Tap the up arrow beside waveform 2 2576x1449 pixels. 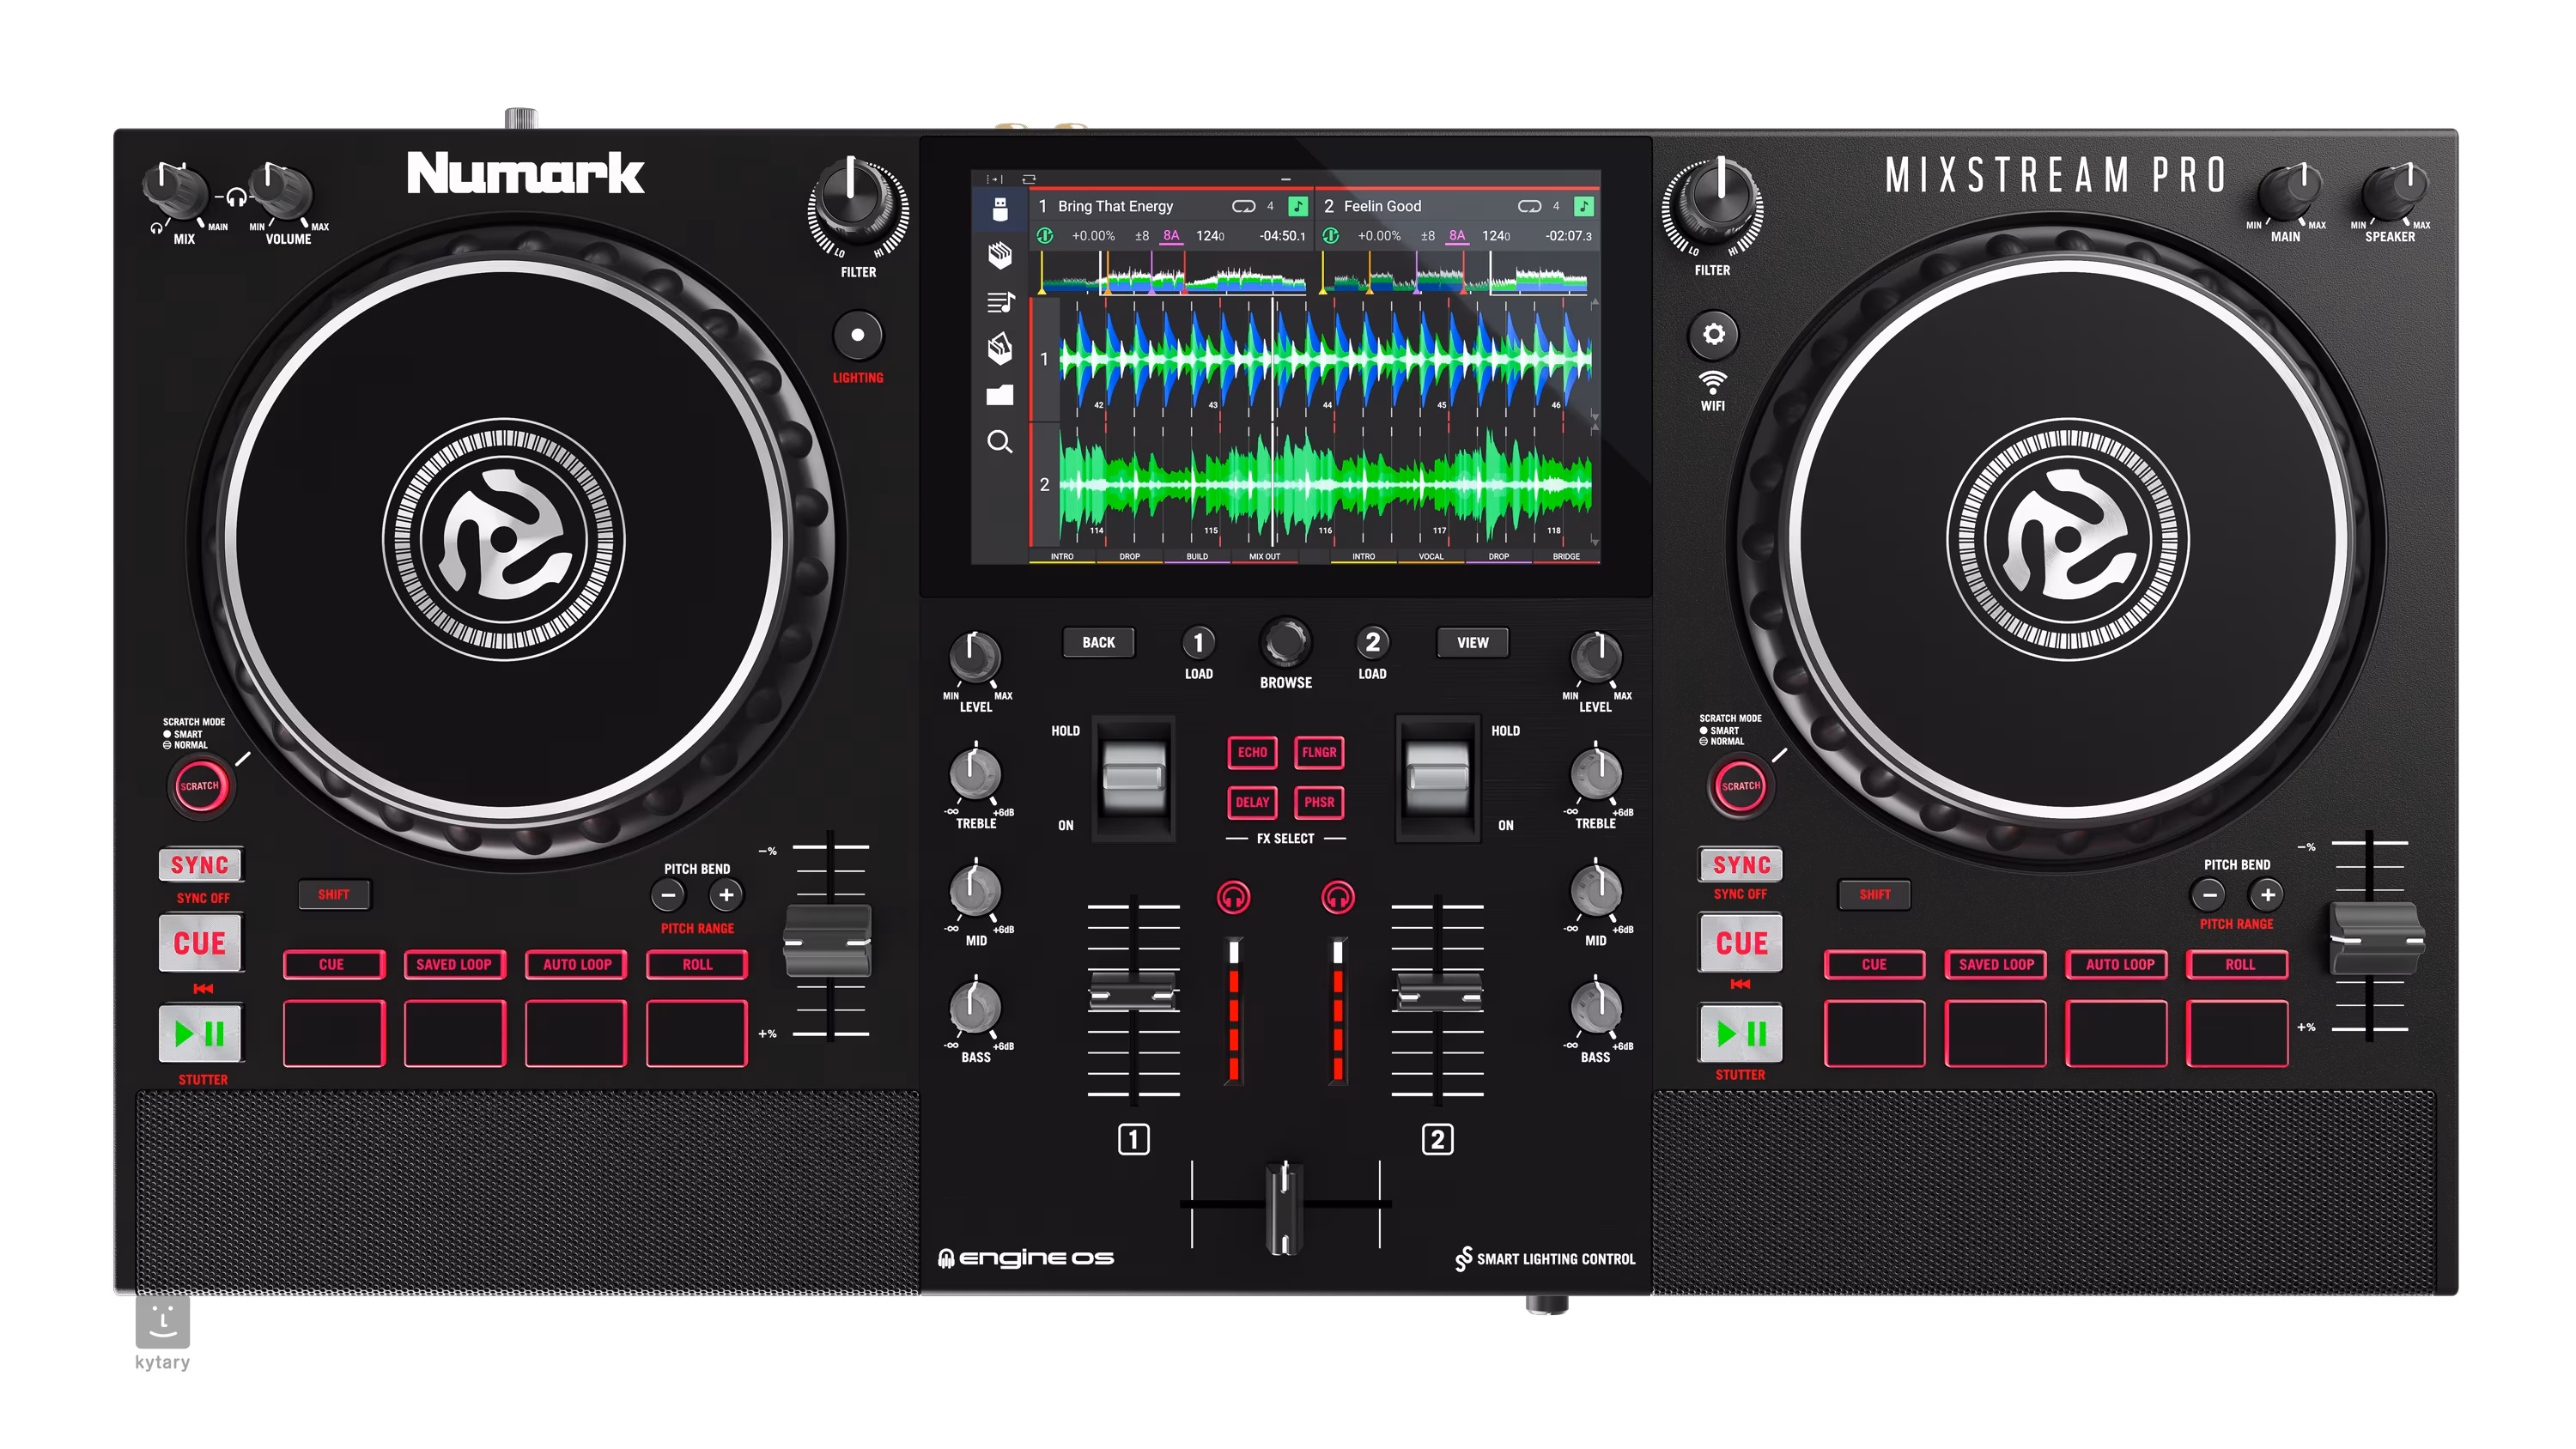click(x=1594, y=428)
